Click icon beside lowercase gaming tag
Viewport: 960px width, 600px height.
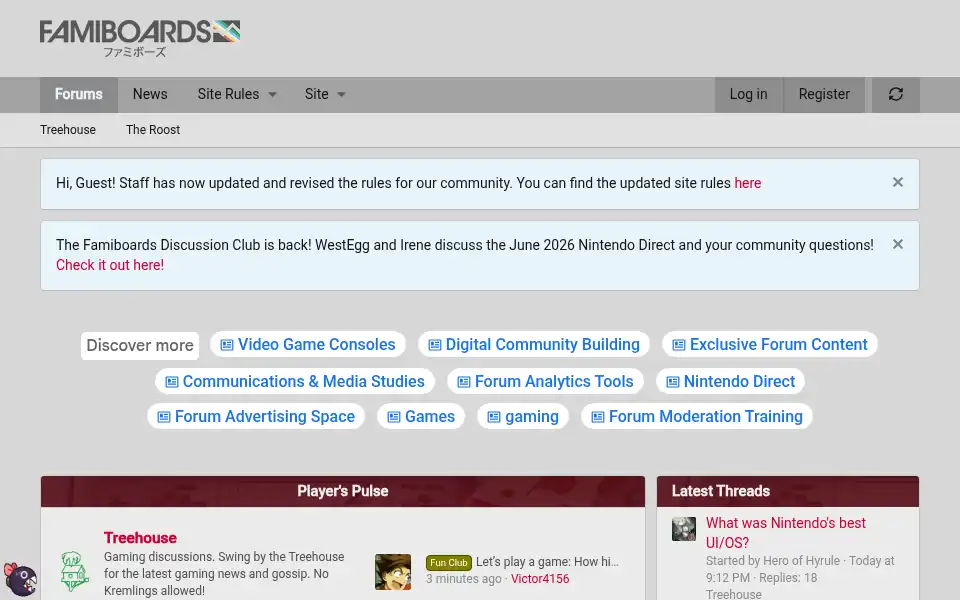pos(494,417)
